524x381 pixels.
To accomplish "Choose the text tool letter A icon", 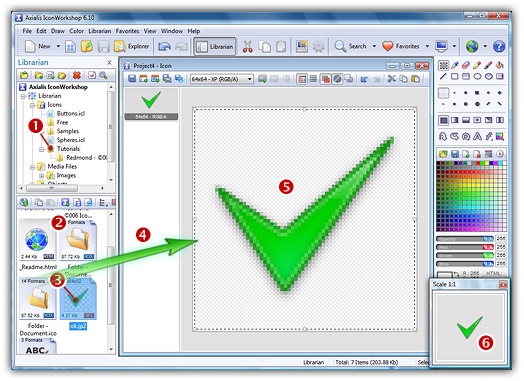I will tap(477, 136).
